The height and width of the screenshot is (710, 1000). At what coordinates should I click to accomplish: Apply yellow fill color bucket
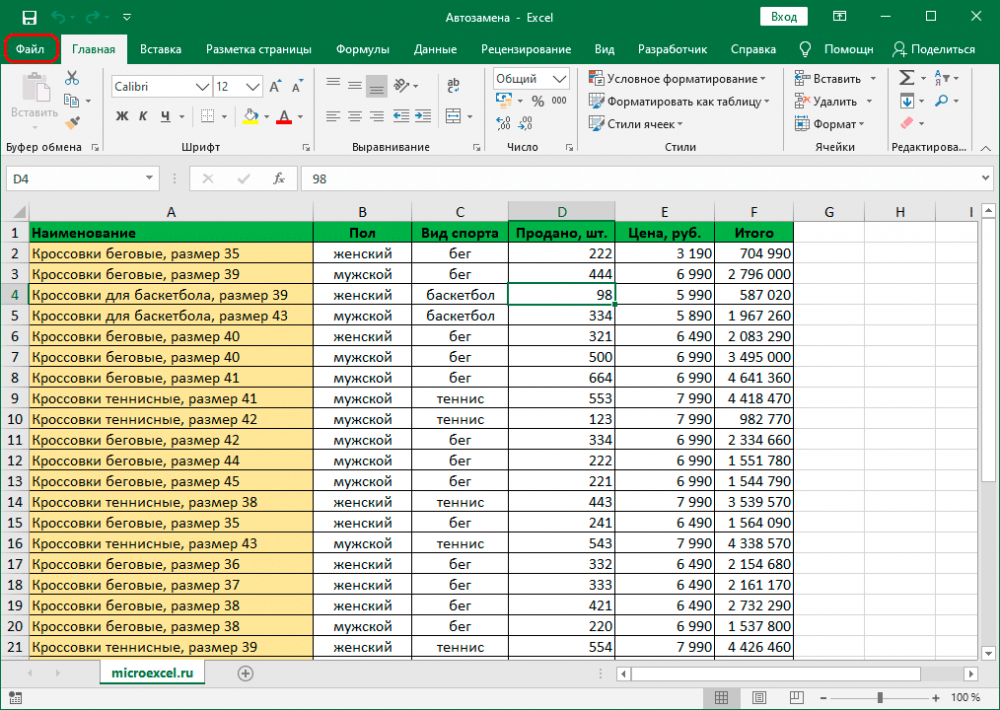251,116
